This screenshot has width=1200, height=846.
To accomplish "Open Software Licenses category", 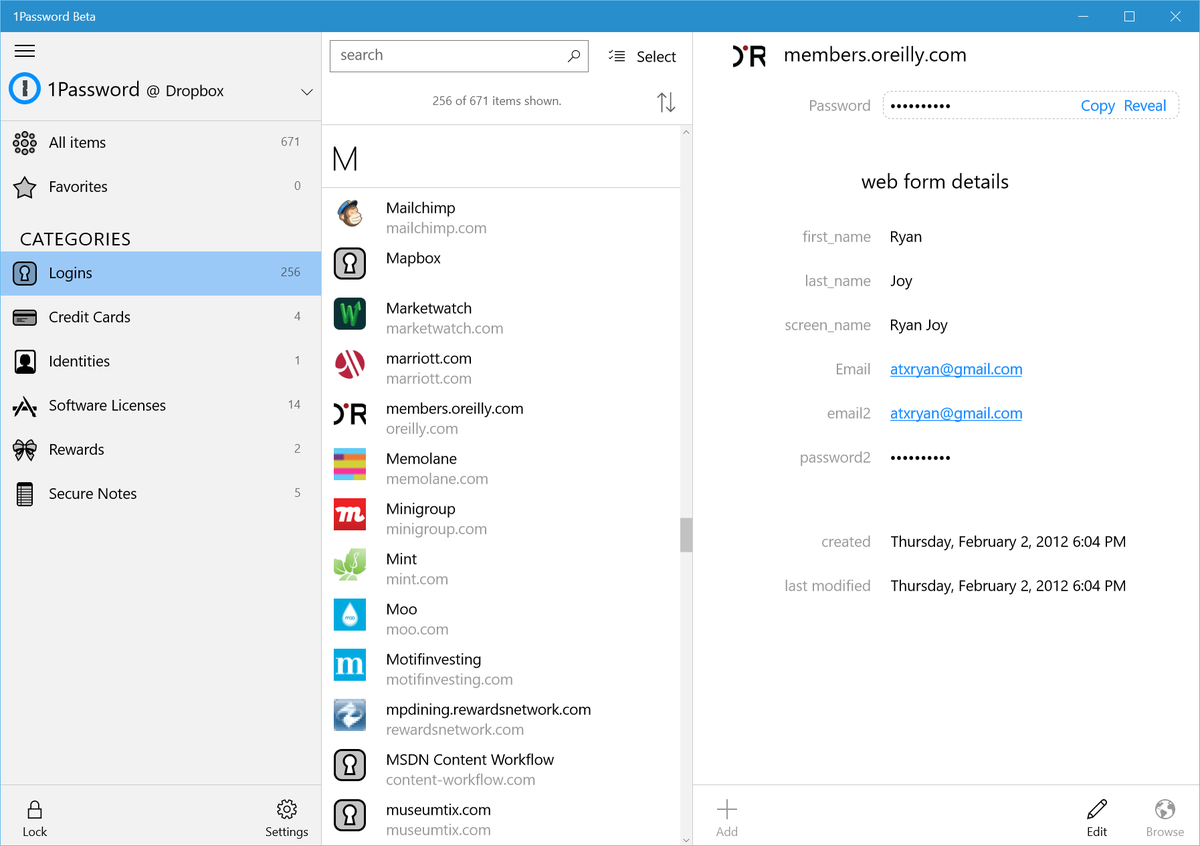I will (x=160, y=405).
